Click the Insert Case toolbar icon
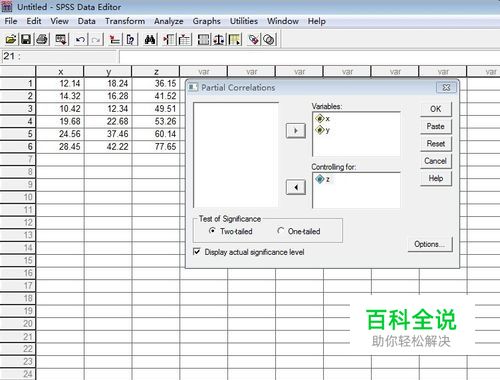This screenshot has width=500, height=380. [x=169, y=40]
